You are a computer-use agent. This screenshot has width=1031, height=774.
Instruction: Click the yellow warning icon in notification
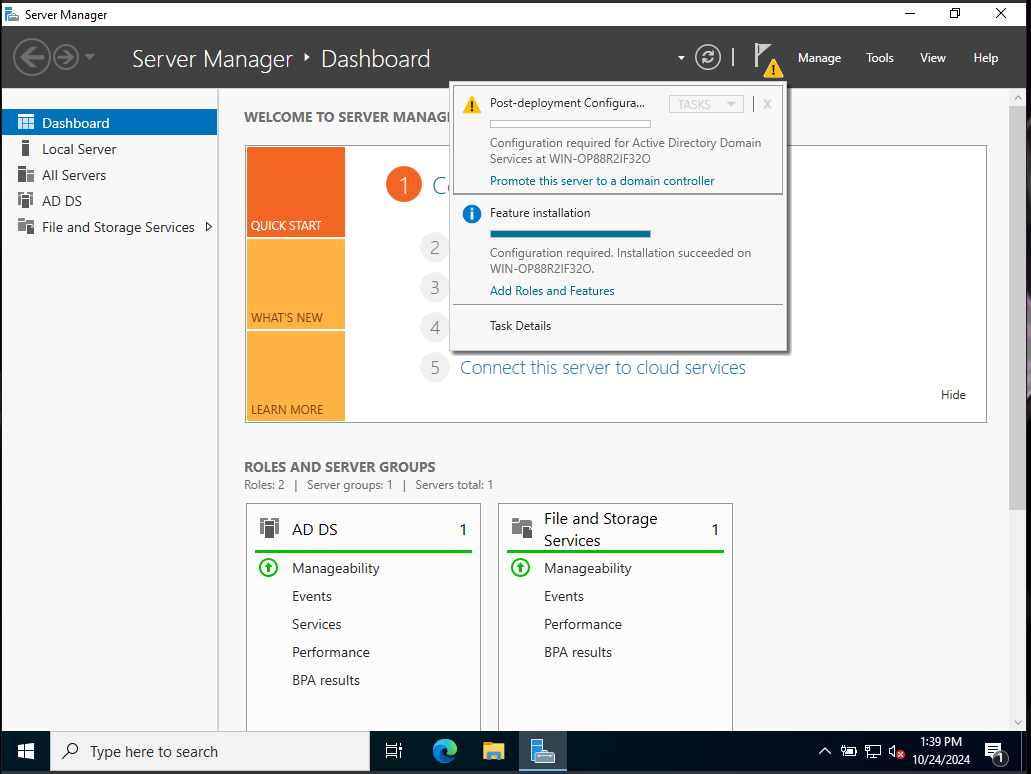471,105
